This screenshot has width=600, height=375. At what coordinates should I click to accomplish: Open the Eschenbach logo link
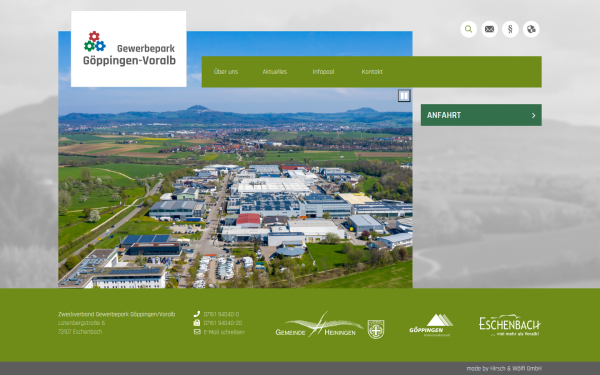tap(510, 325)
